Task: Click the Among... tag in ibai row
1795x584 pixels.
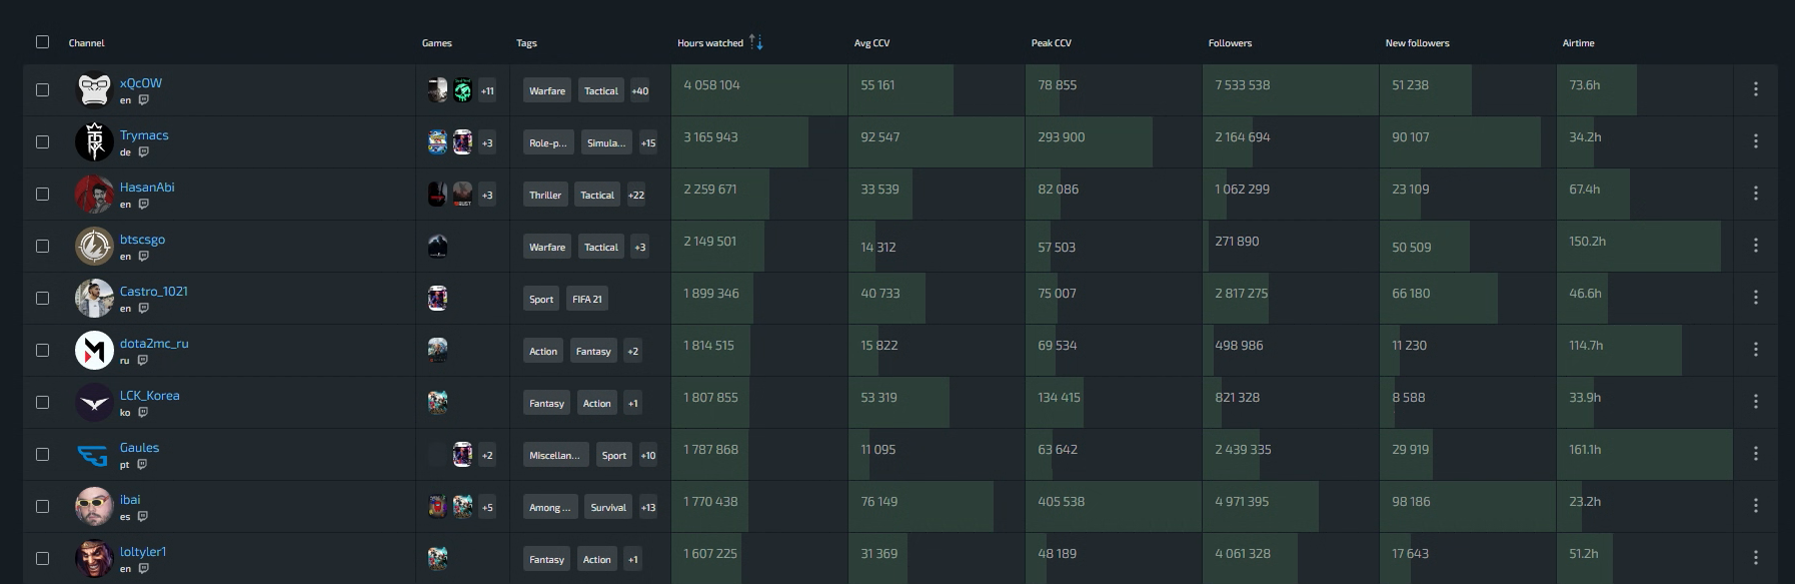Action: click(549, 506)
